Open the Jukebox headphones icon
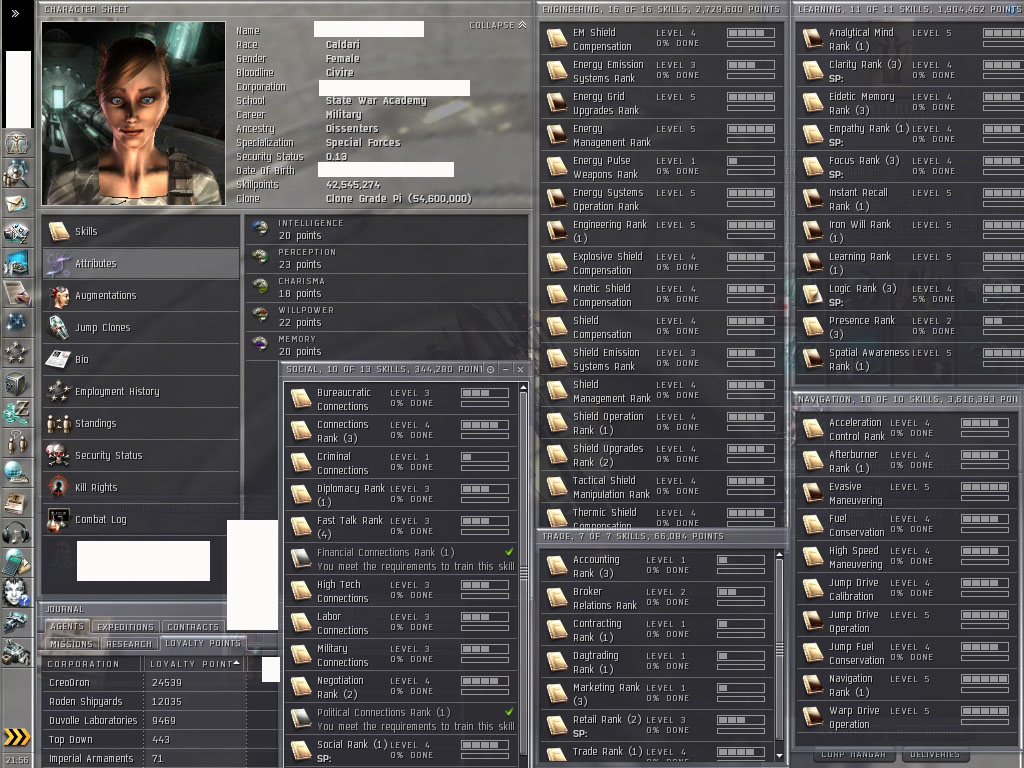Image resolution: width=1024 pixels, height=768 pixels. point(16,533)
